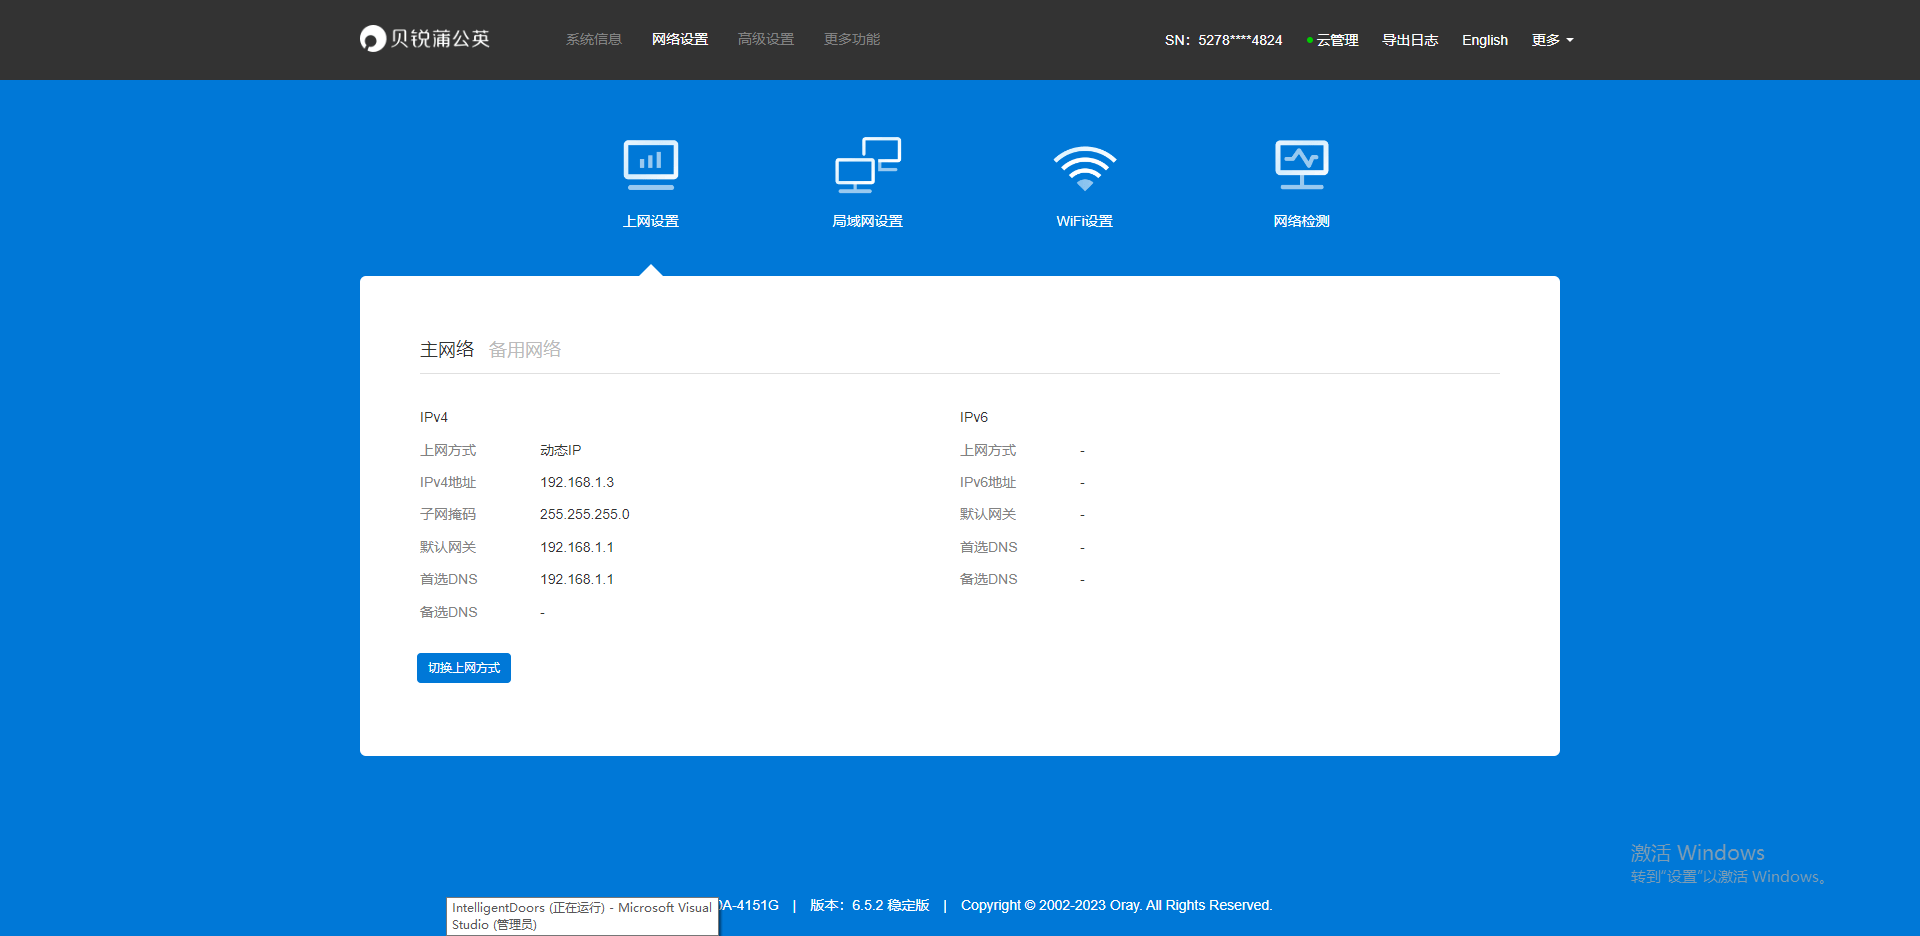1920x936 pixels.
Task: Expand the 更多 dropdown menu
Action: 1552,40
